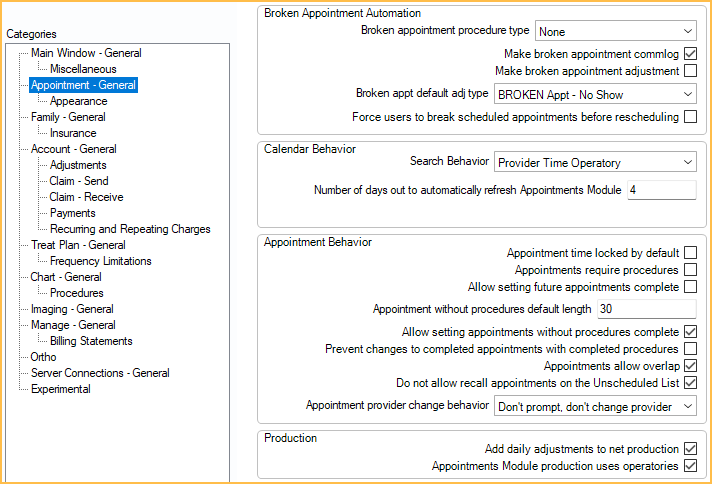
Task: Toggle Add daily adjustments to net production
Action: 690,449
